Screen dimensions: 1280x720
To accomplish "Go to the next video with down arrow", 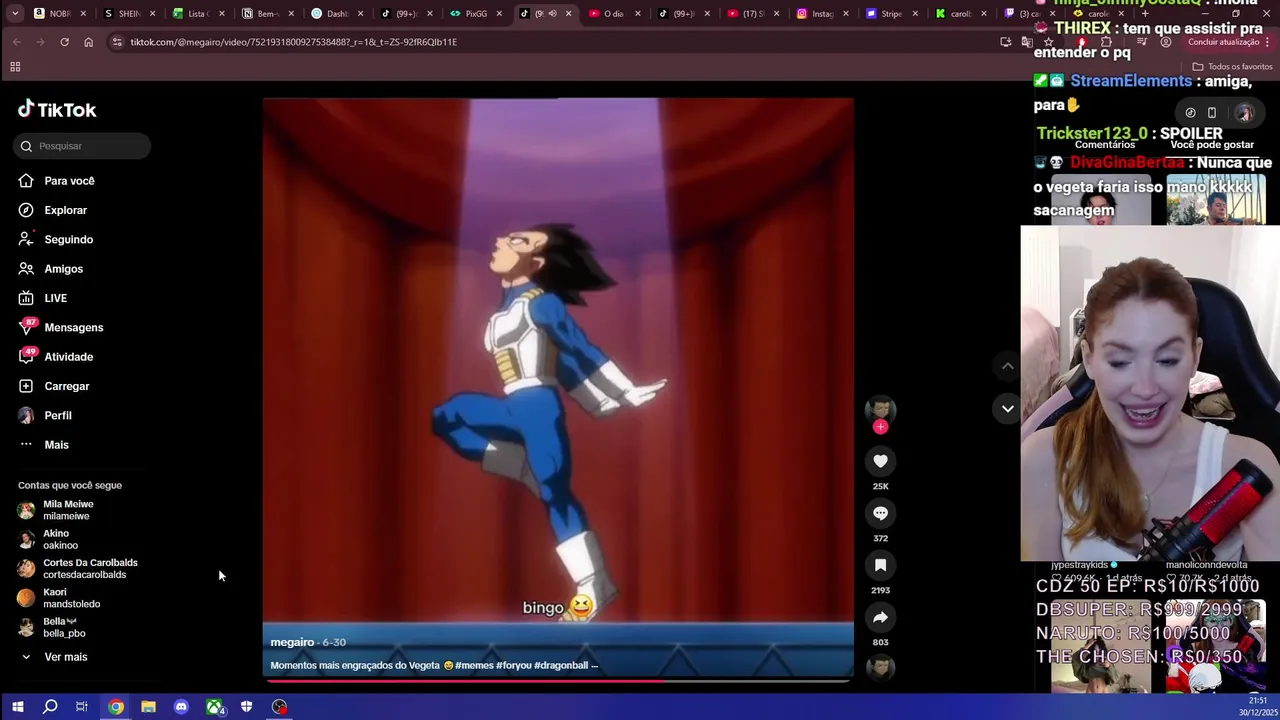I will coord(1007,408).
